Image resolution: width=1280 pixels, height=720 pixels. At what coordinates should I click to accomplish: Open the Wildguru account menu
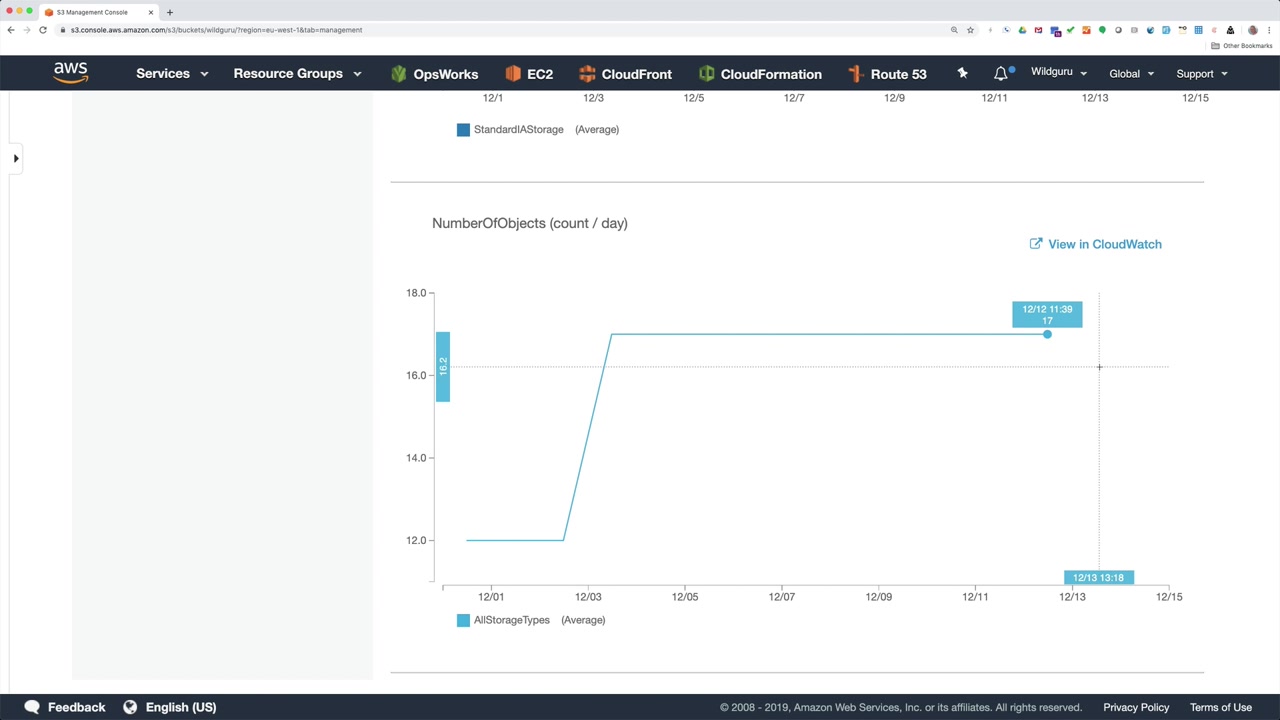[x=1058, y=73]
